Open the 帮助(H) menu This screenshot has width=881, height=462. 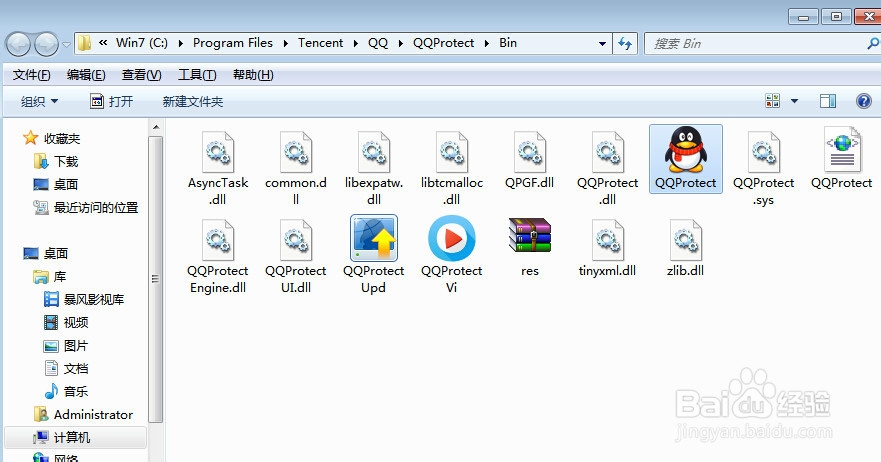pyautogui.click(x=253, y=75)
